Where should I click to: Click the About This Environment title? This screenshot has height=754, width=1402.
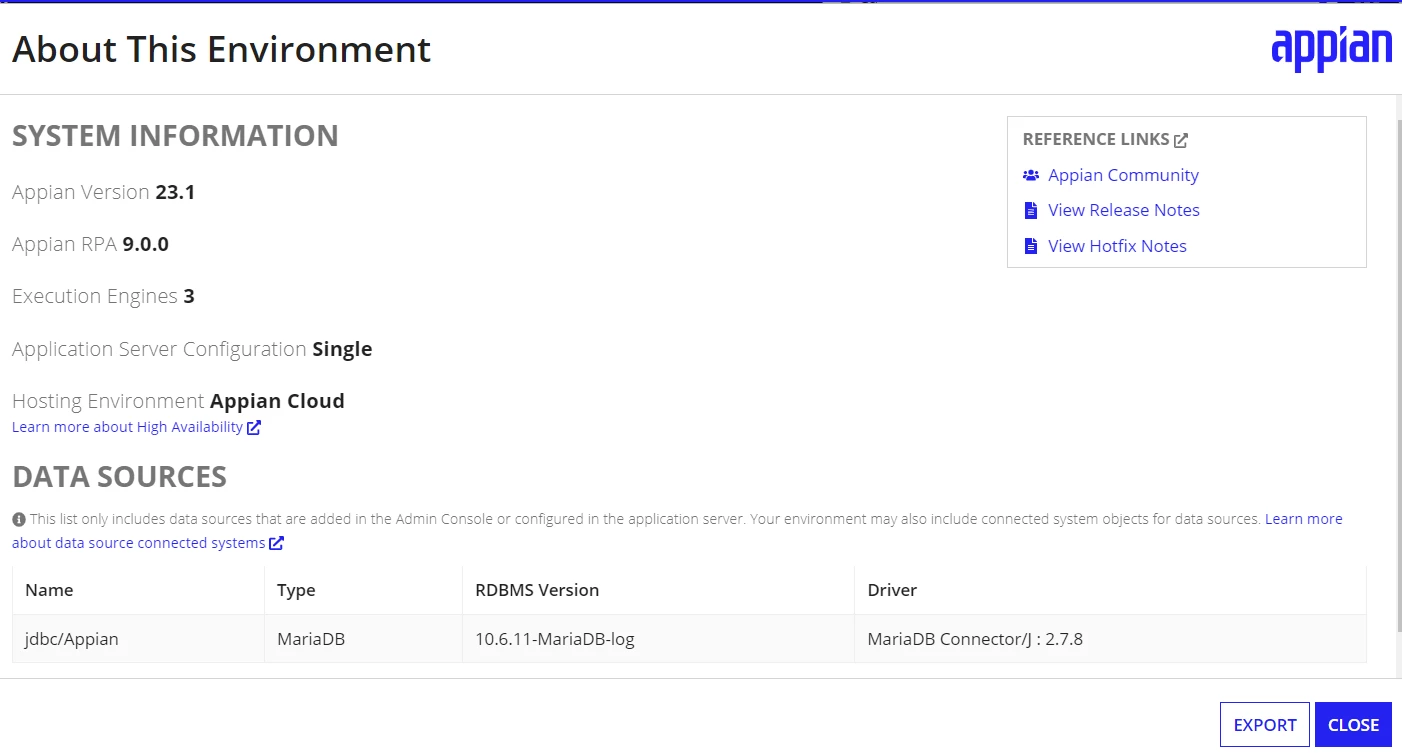pyautogui.click(x=221, y=49)
